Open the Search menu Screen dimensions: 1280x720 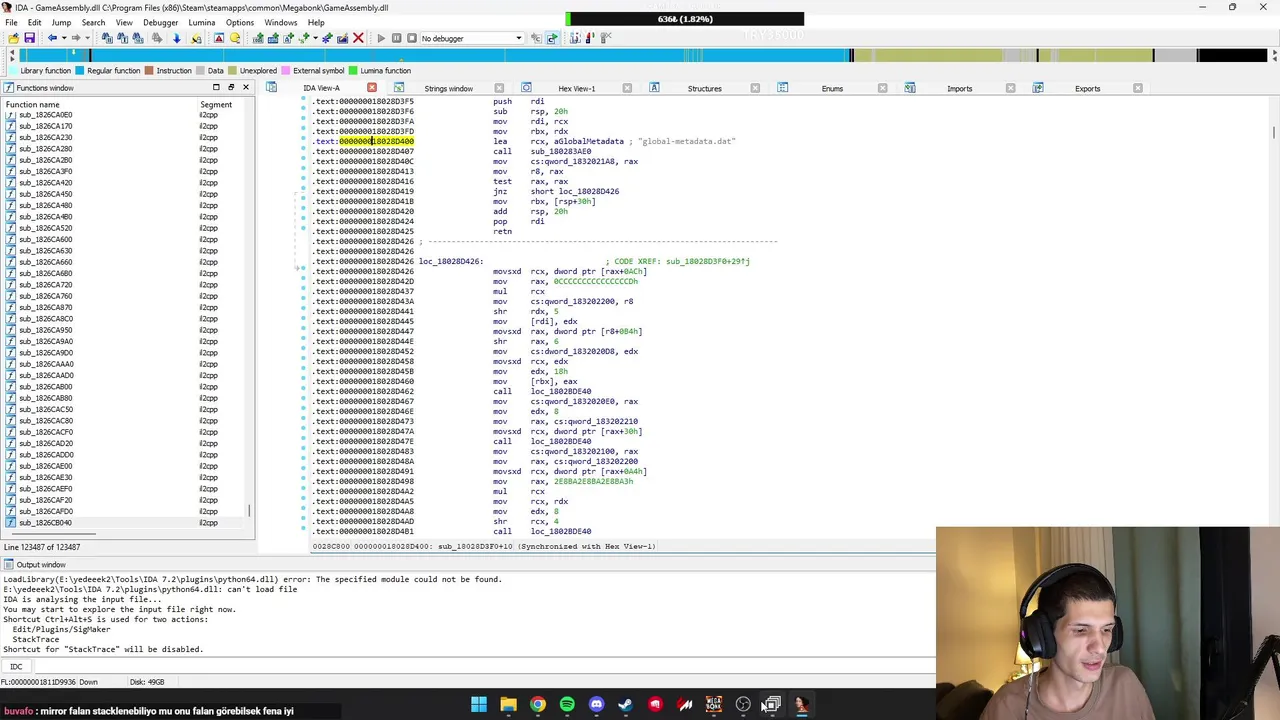coord(93,22)
